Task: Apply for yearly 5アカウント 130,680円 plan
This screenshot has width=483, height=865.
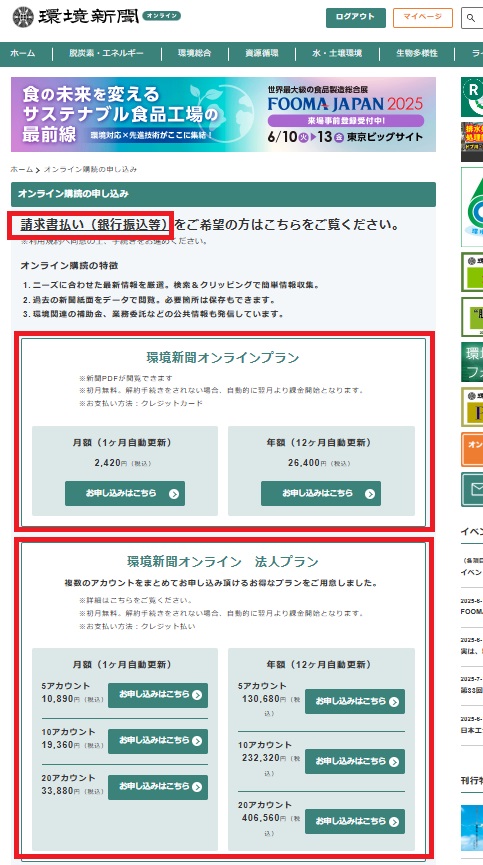Action: [x=355, y=701]
